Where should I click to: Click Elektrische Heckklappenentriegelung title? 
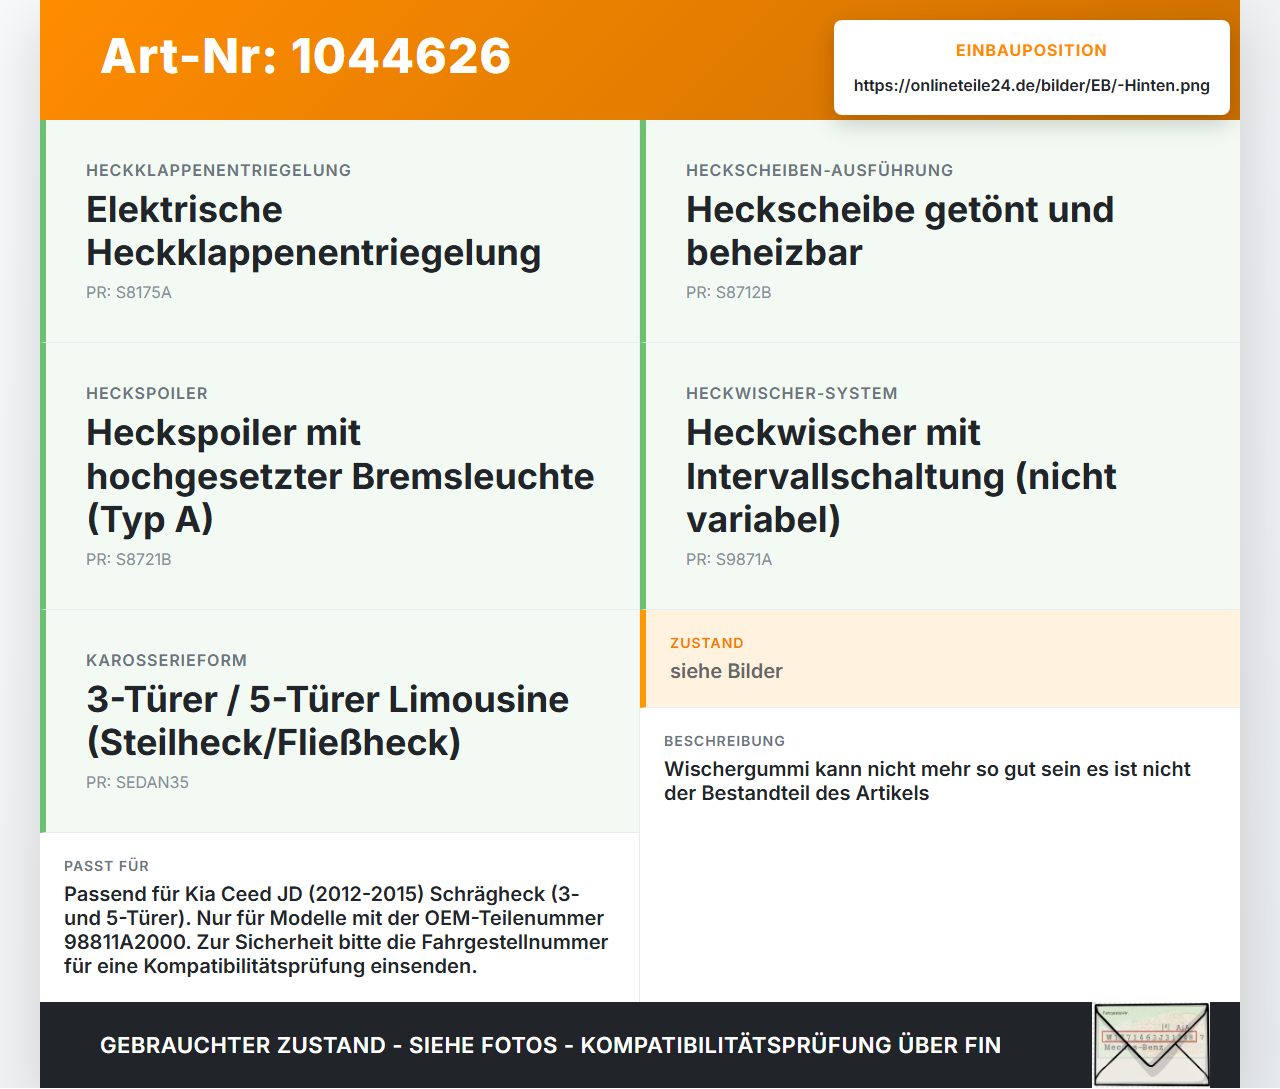[x=314, y=231]
